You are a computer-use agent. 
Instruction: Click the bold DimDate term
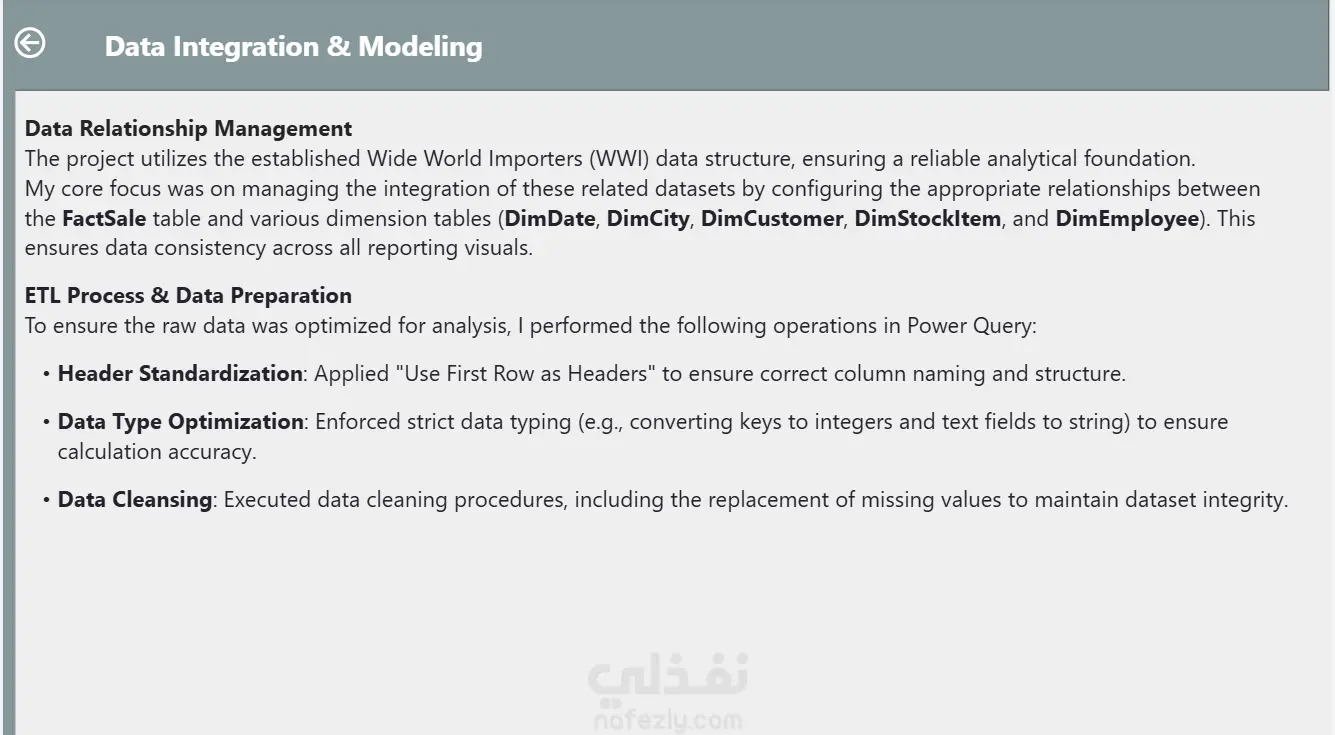click(550, 218)
